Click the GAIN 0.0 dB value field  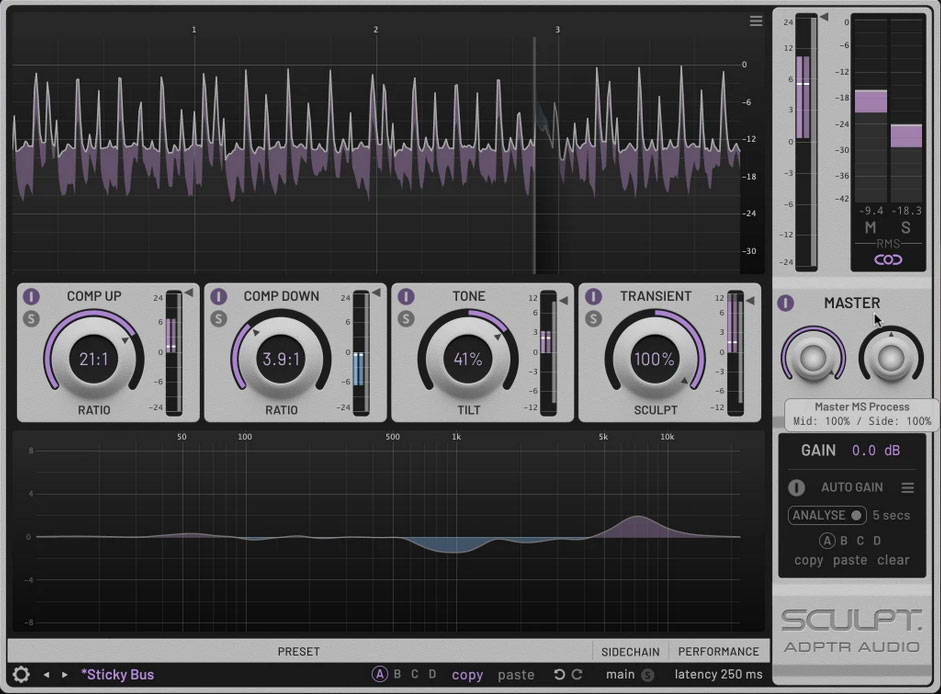pos(876,450)
